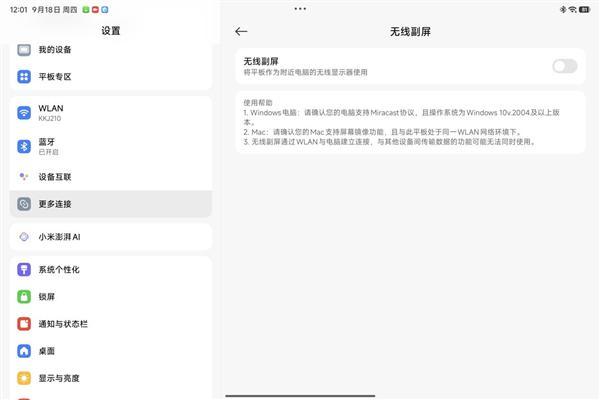Tap the 无线副屏 page title
Viewport: 600px width, 400px height.
(x=410, y=31)
